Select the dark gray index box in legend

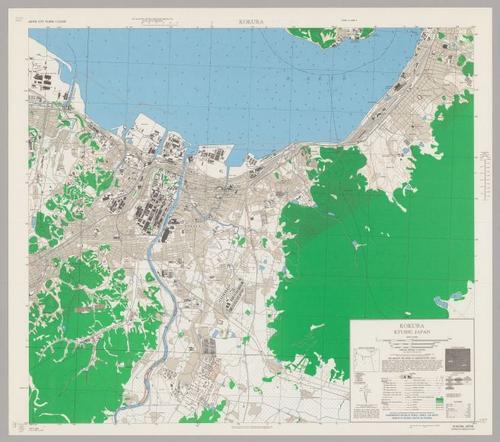458,360
